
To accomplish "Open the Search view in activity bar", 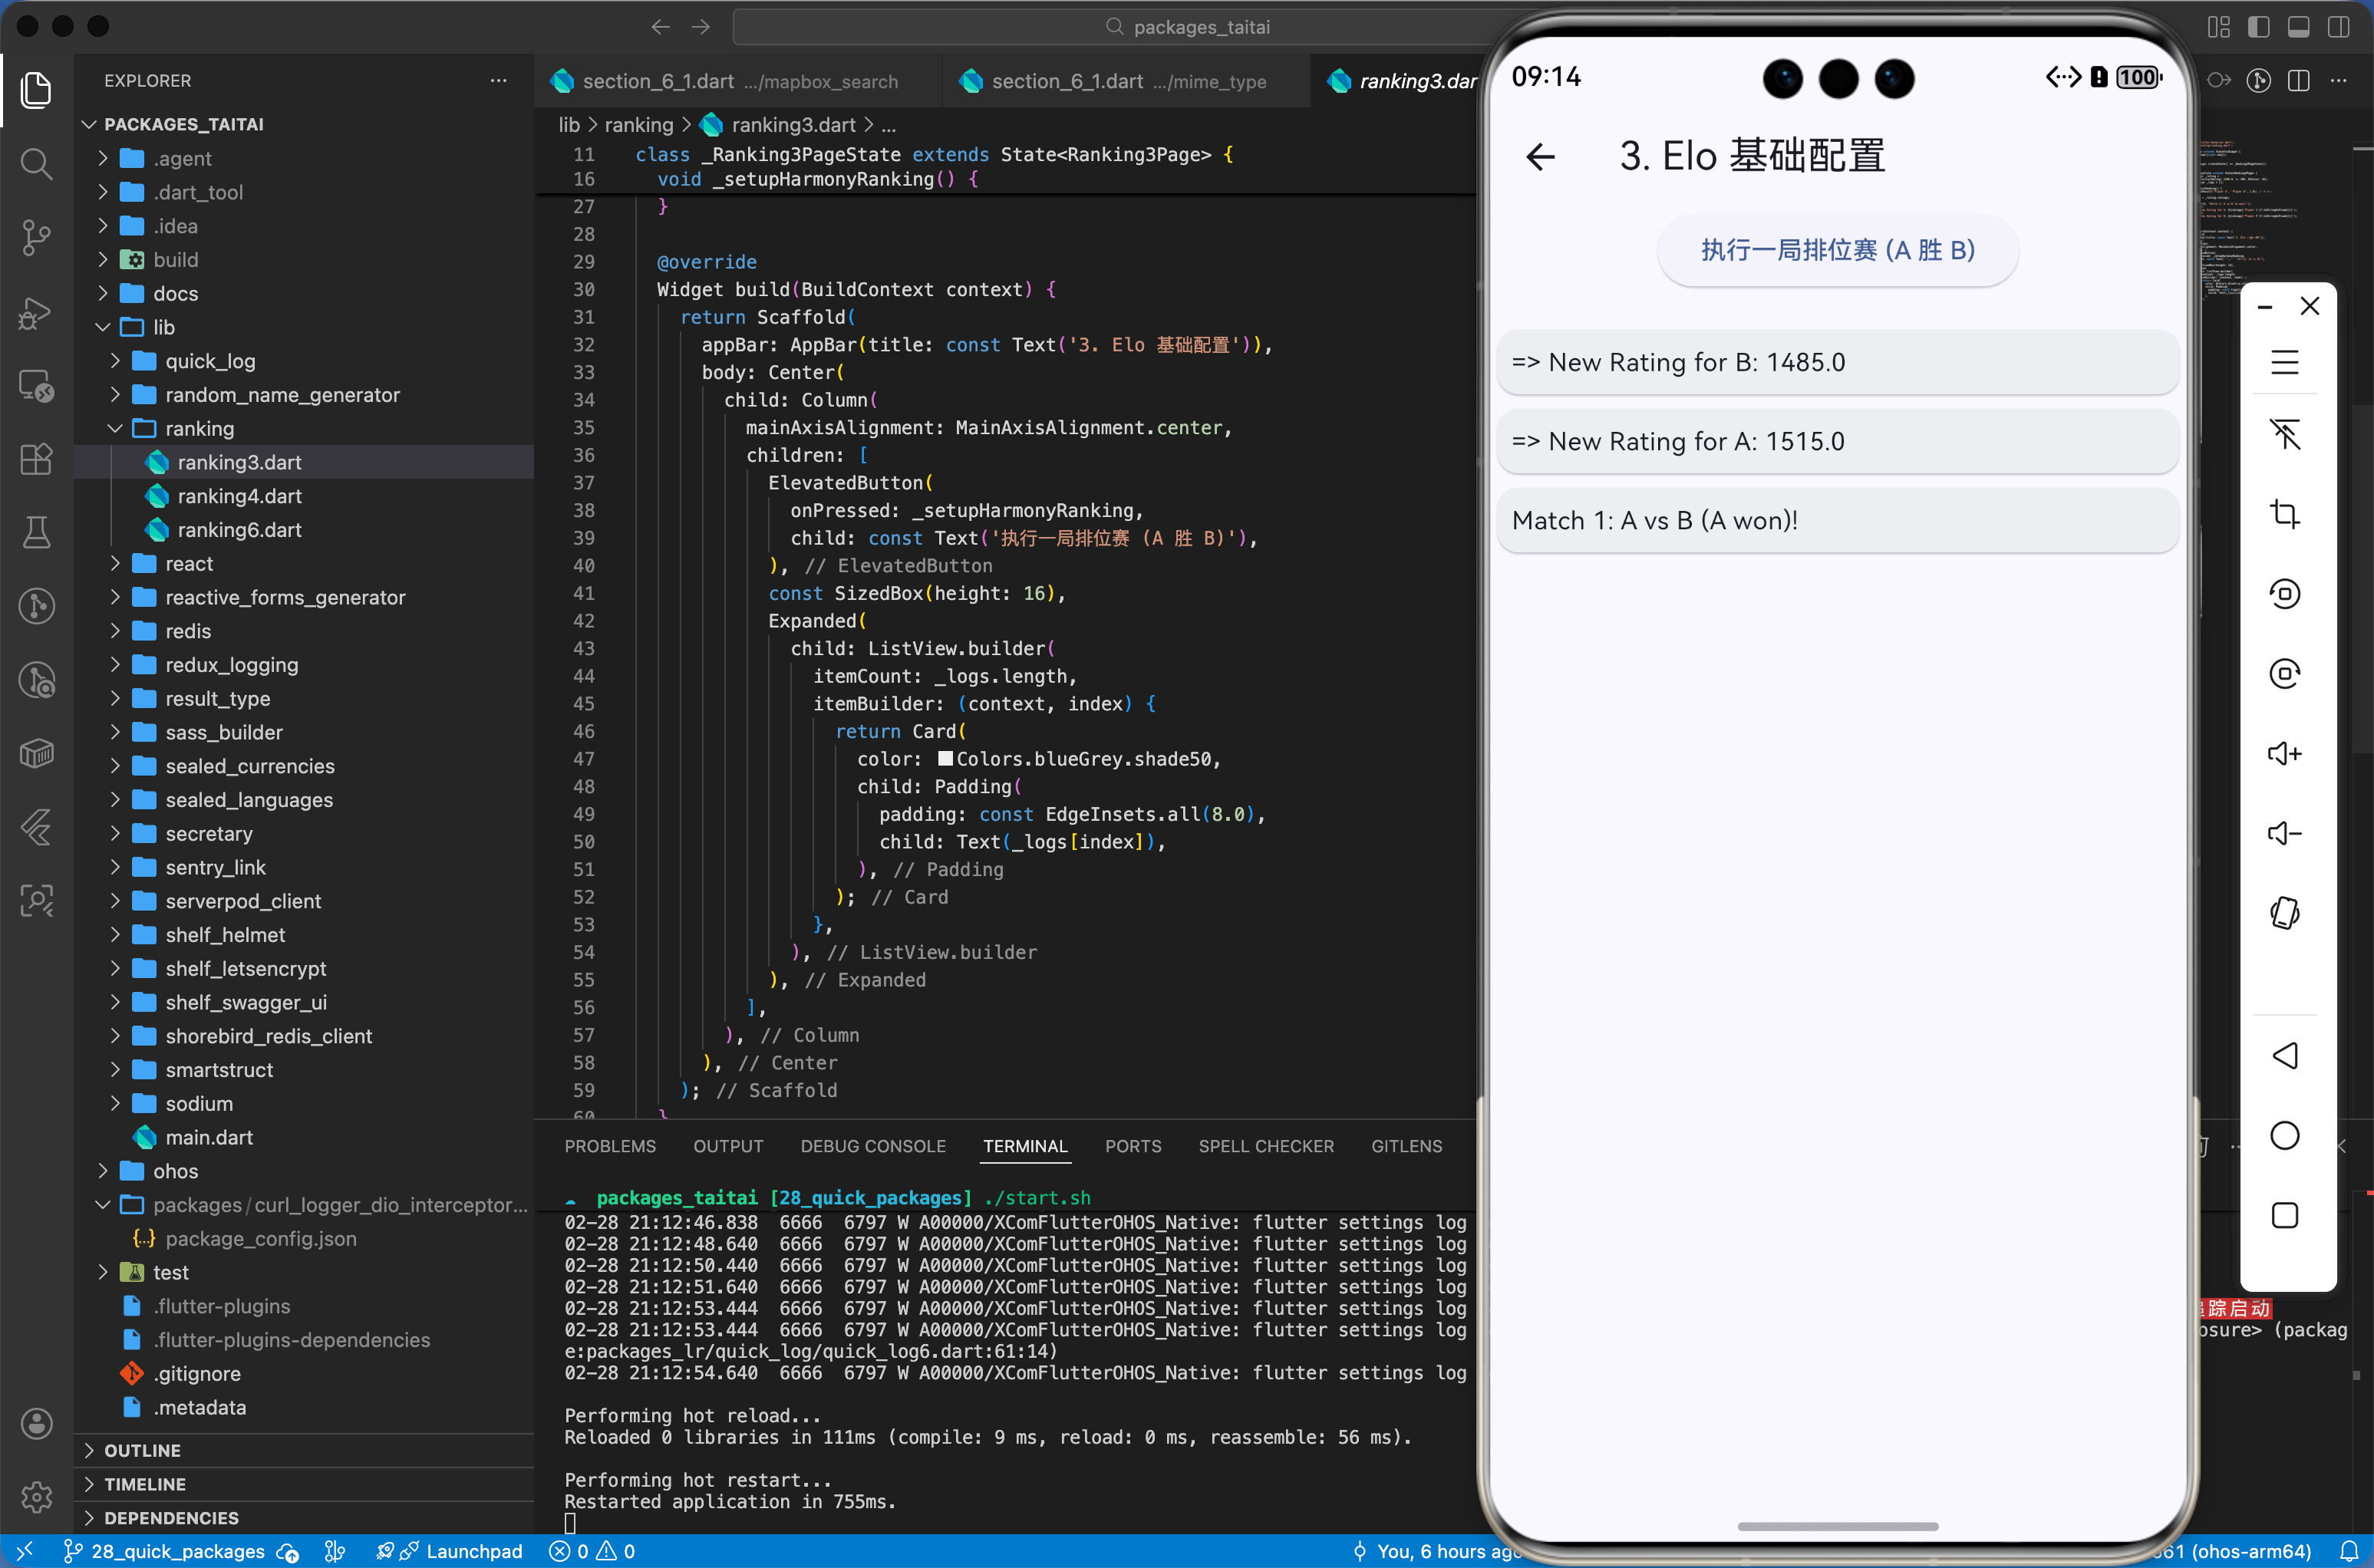I will 36,163.
